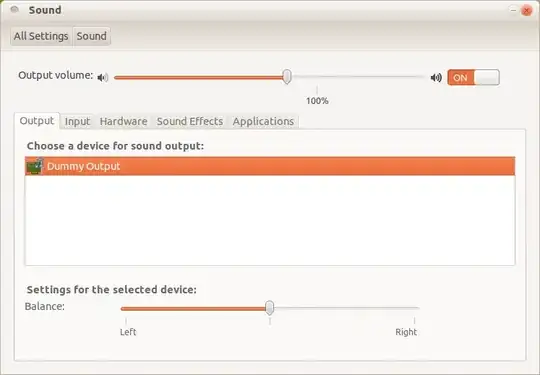Click the output volume slider handle
The width and height of the screenshot is (540, 375).
pos(287,76)
